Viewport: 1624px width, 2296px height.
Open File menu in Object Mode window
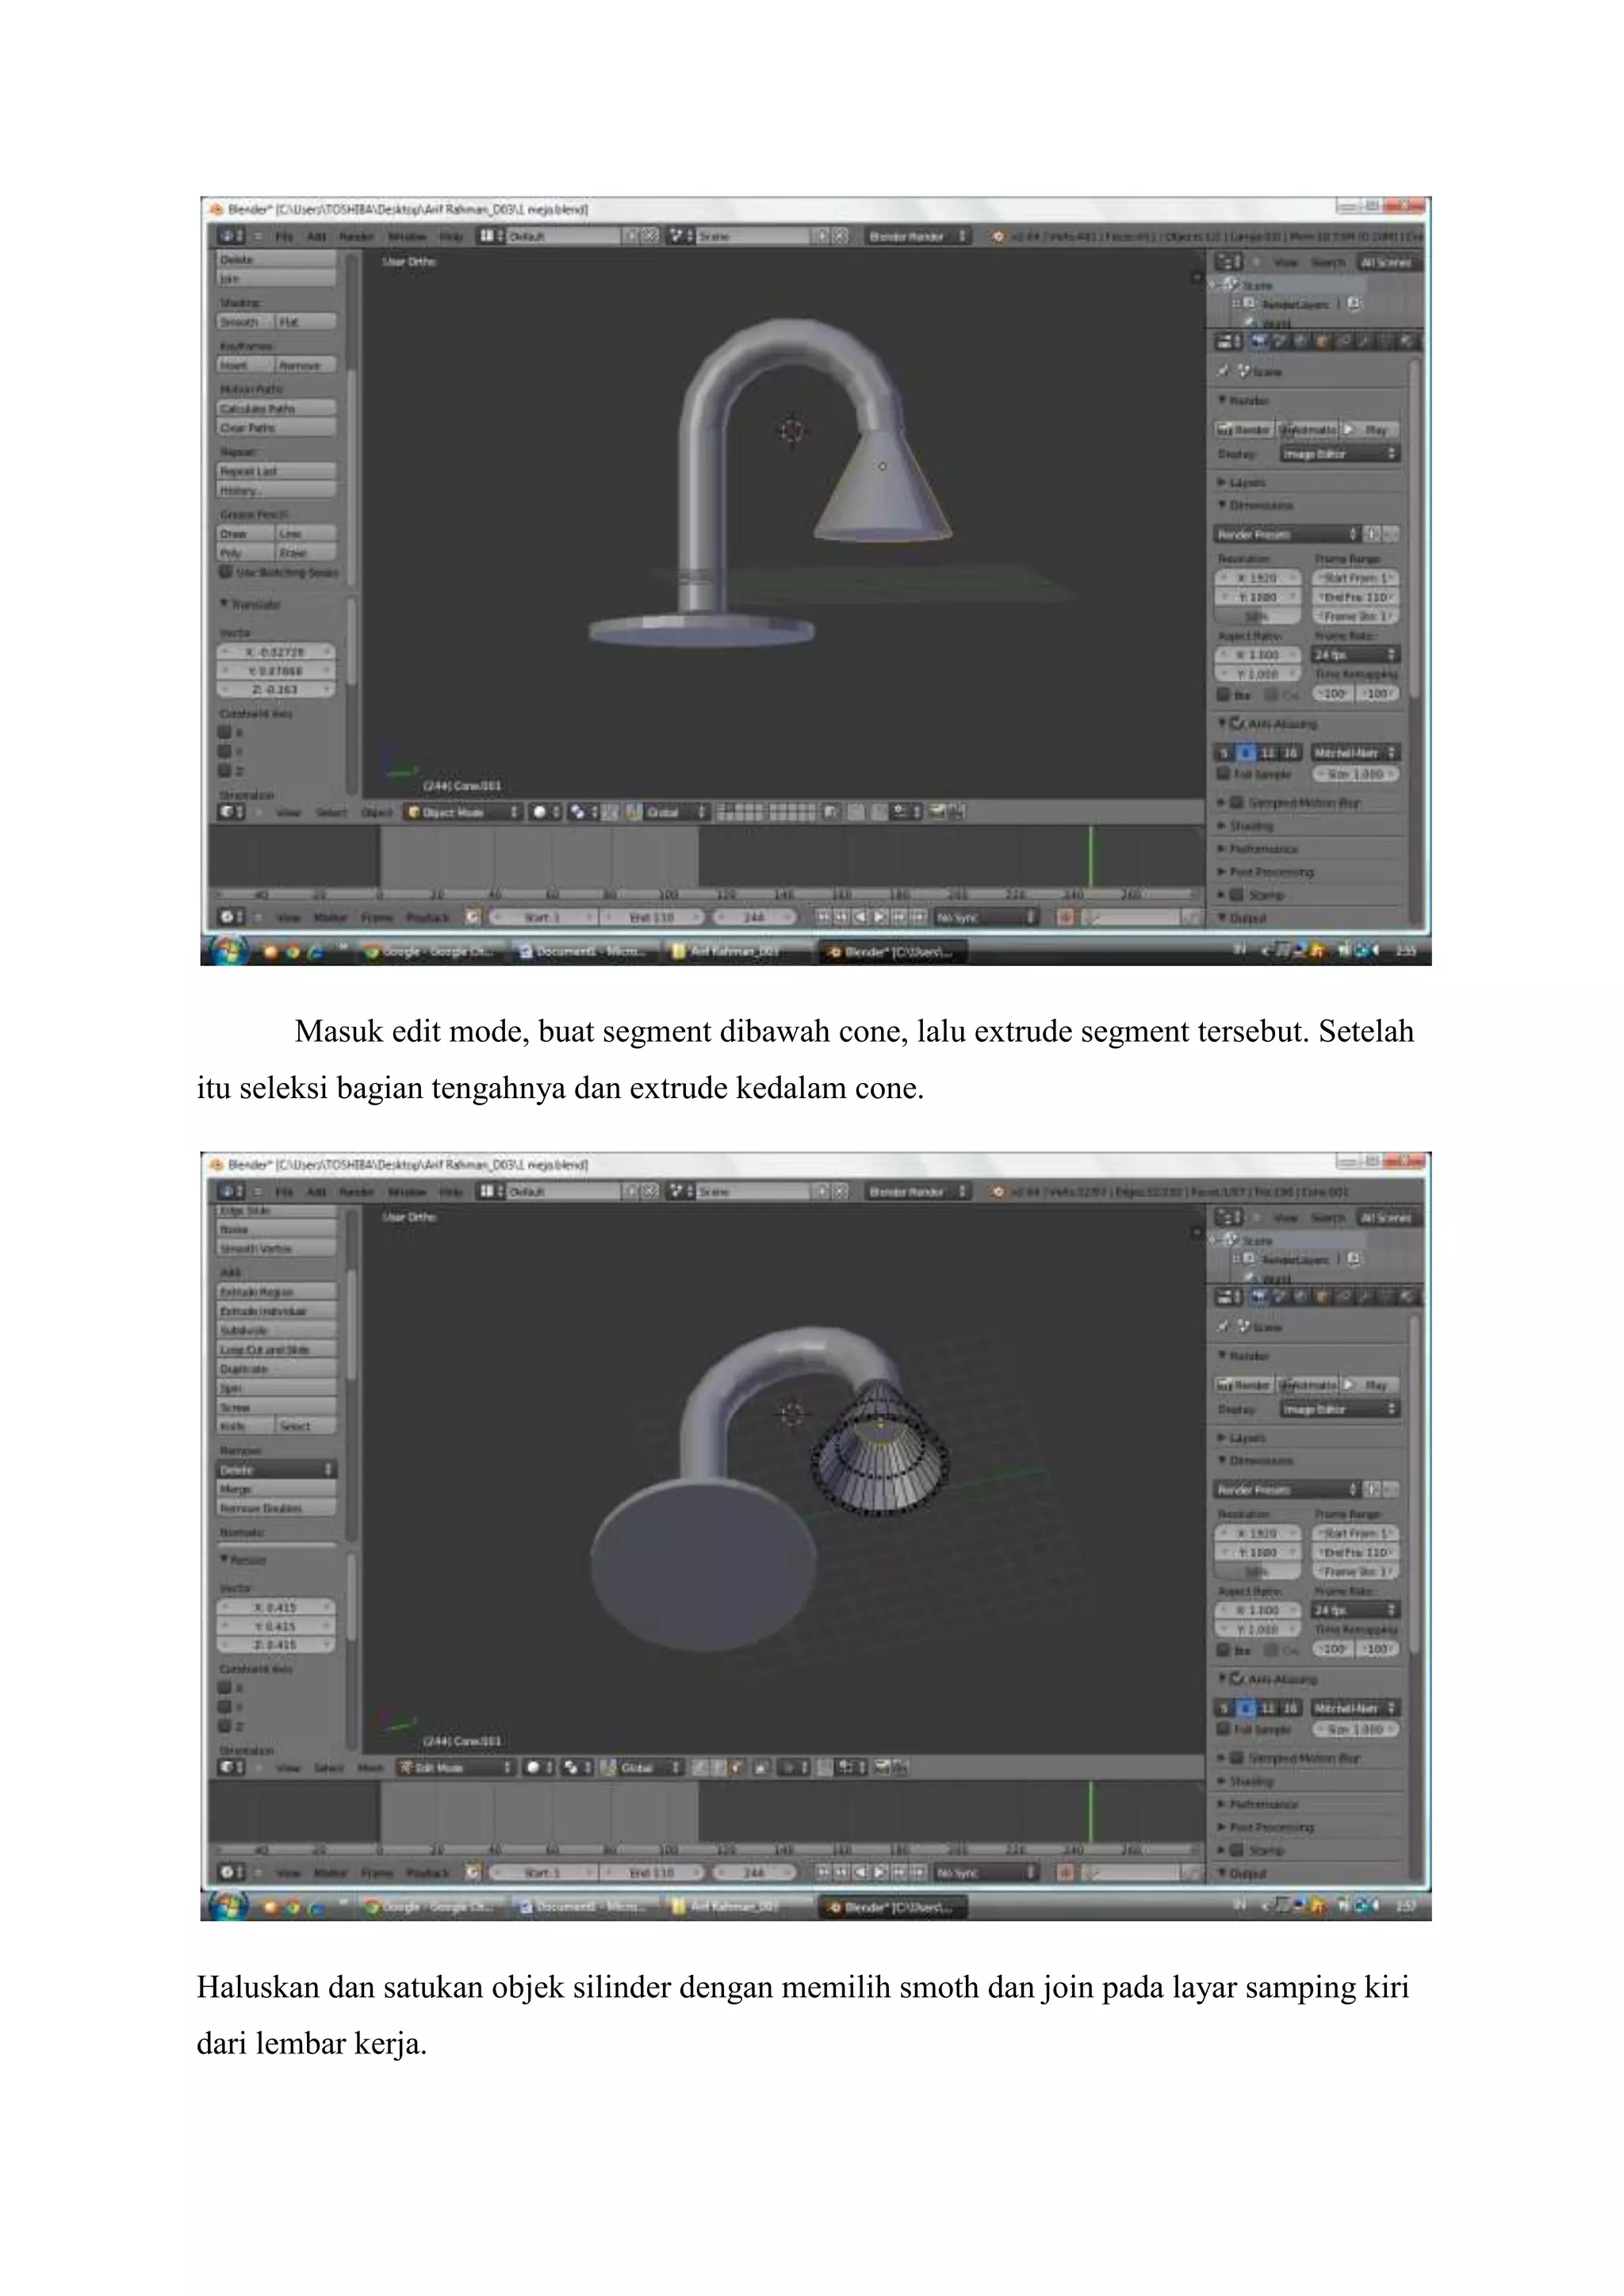(x=285, y=236)
